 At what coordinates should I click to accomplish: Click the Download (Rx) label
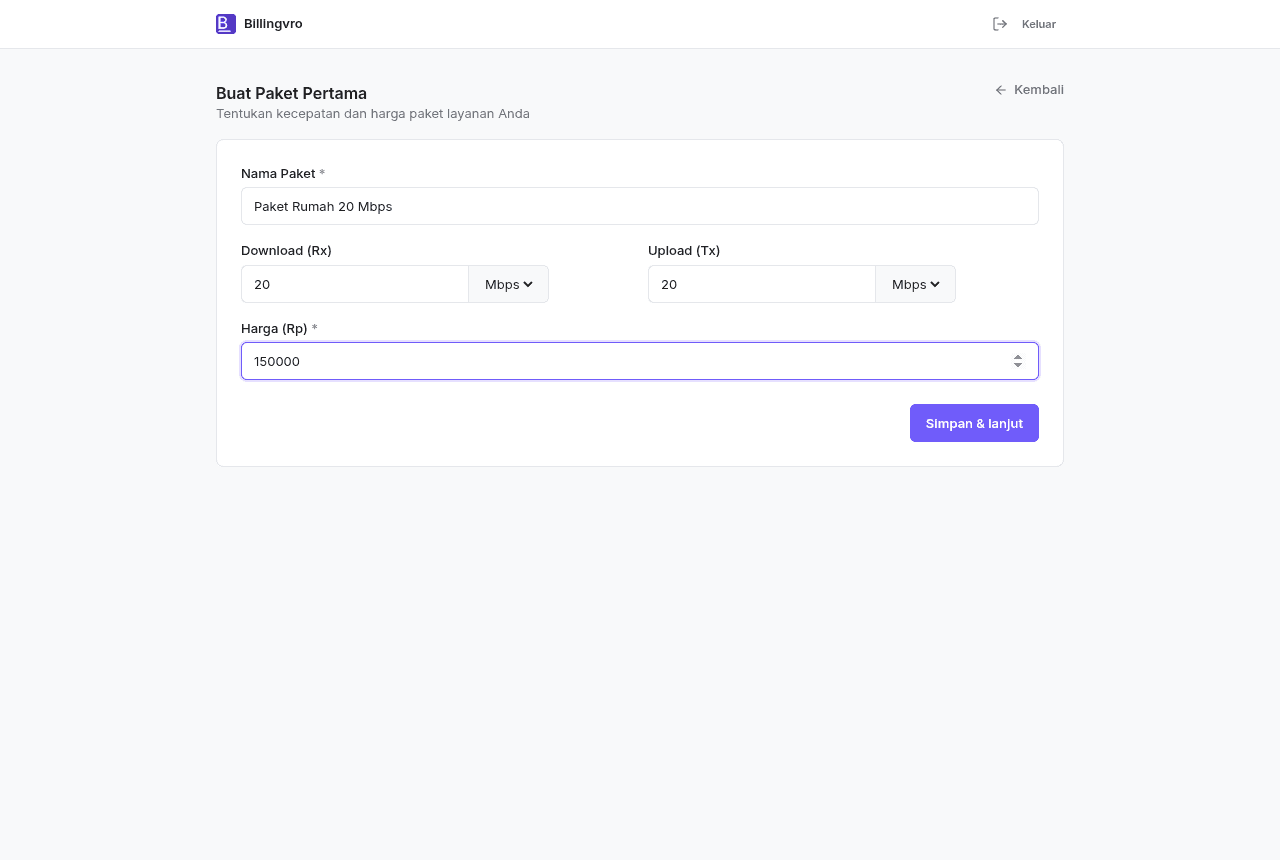coord(286,250)
